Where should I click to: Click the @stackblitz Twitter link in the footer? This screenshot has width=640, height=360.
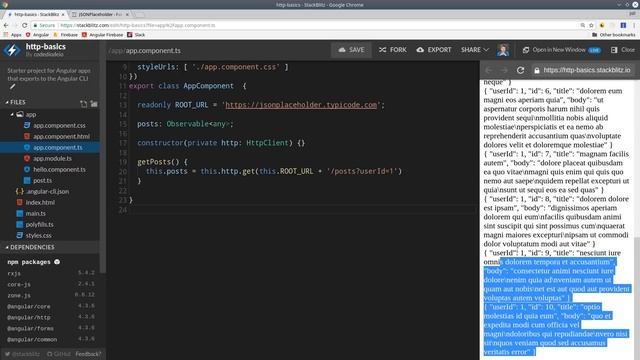coord(23,354)
